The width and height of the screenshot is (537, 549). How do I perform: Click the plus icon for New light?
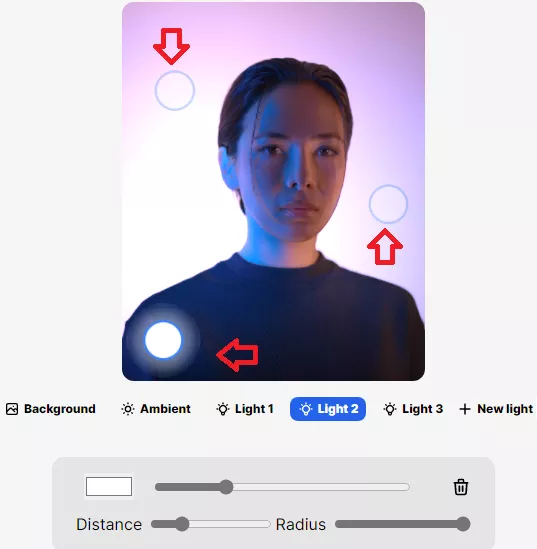(x=465, y=409)
